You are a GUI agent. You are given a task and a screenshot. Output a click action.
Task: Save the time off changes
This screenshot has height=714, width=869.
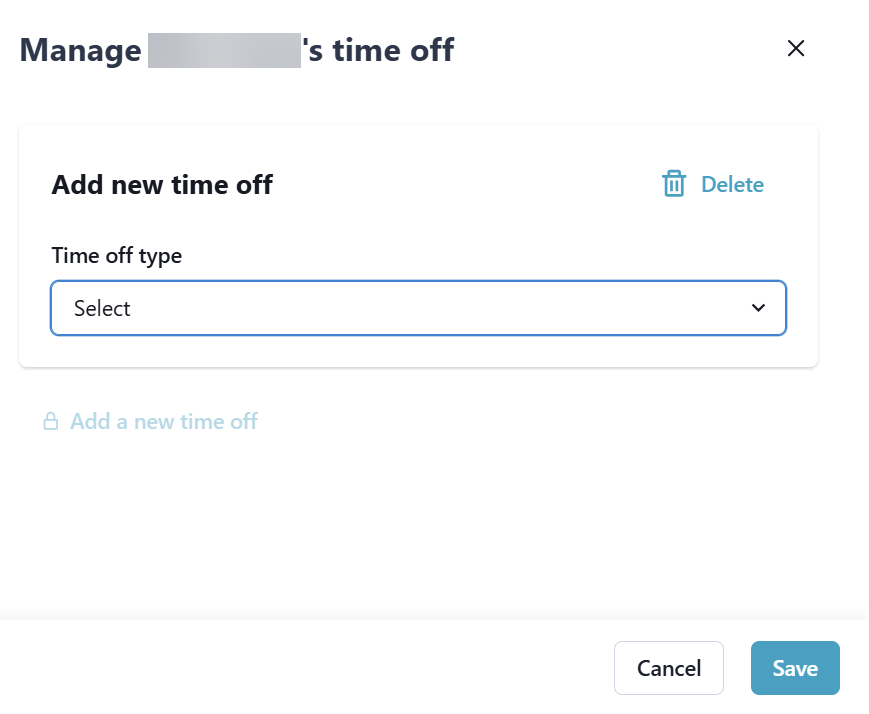(795, 668)
